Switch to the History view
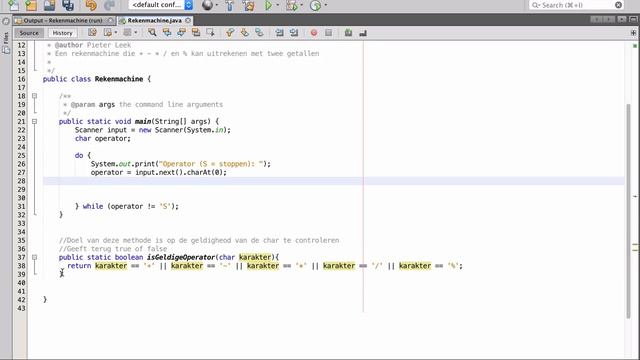Image resolution: width=640 pixels, height=360 pixels. [62, 33]
